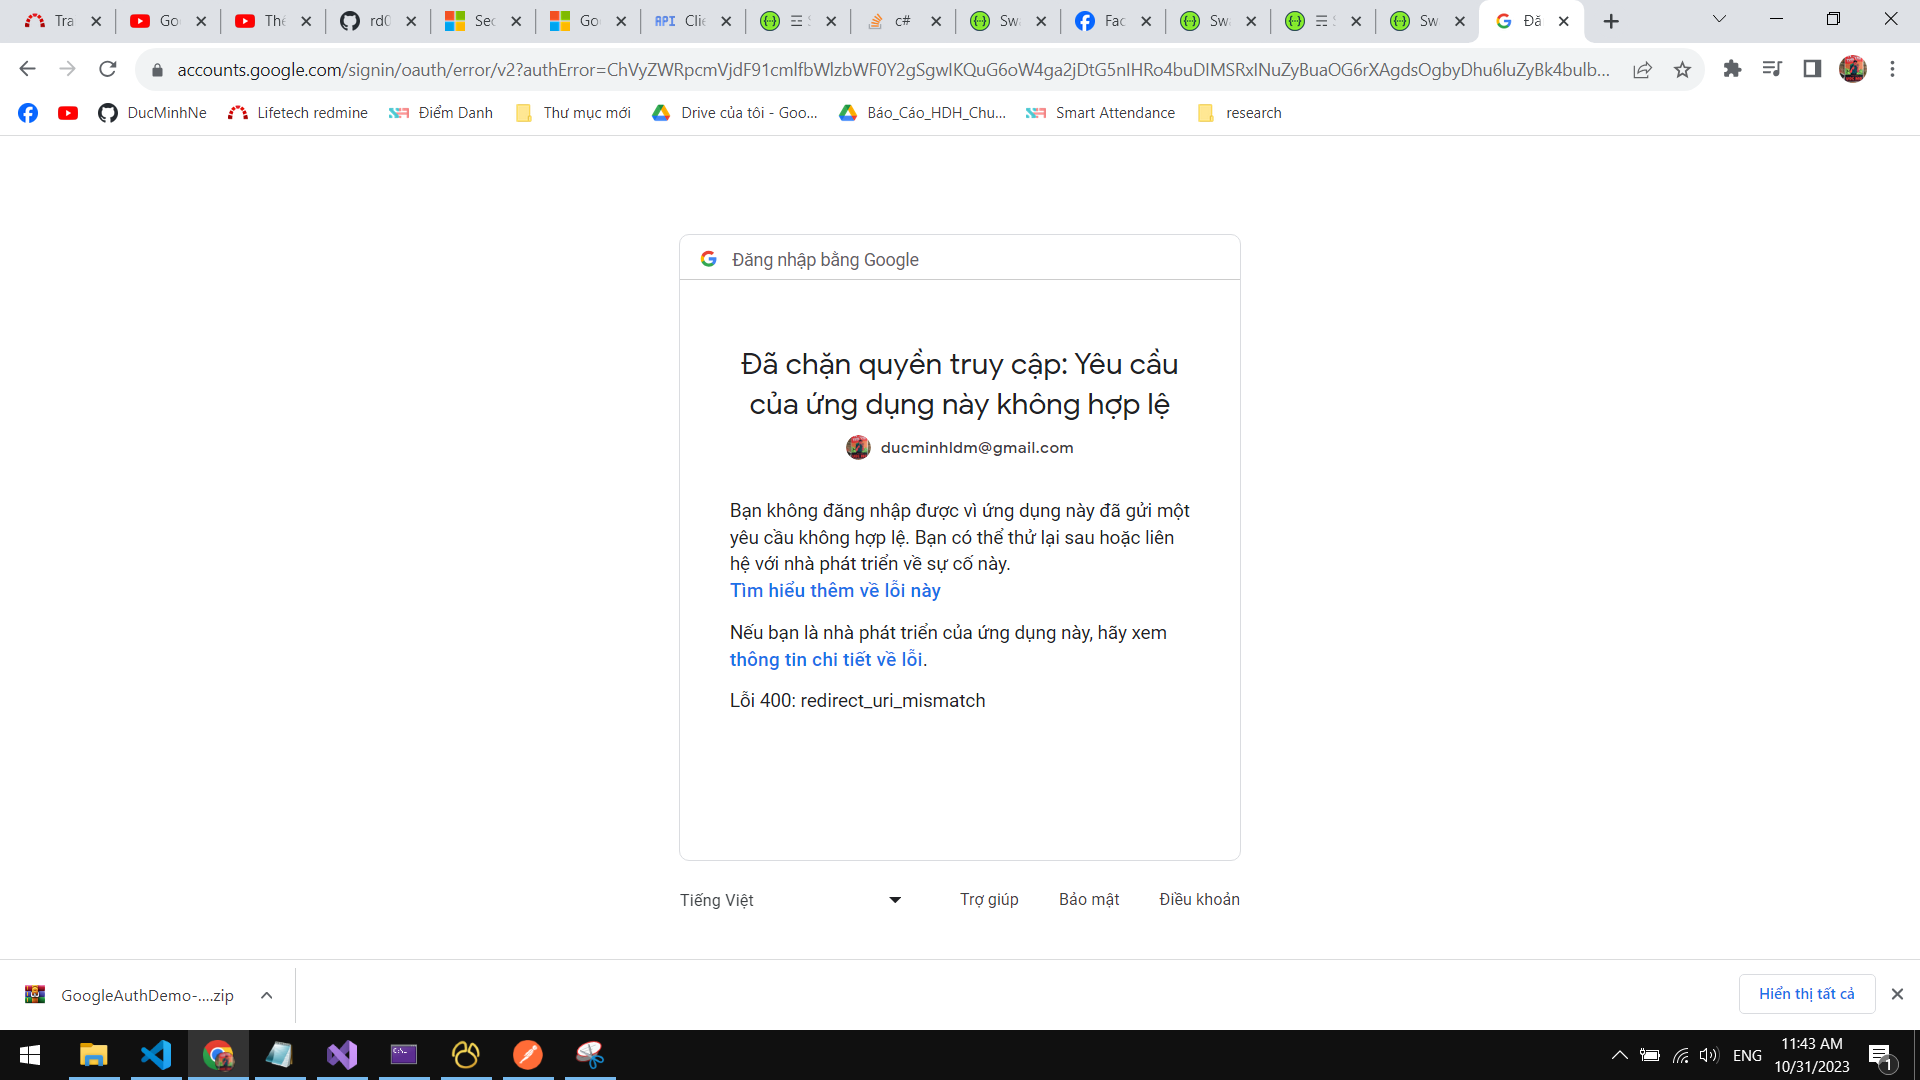Reload the current page
This screenshot has width=1920, height=1080.
point(108,69)
